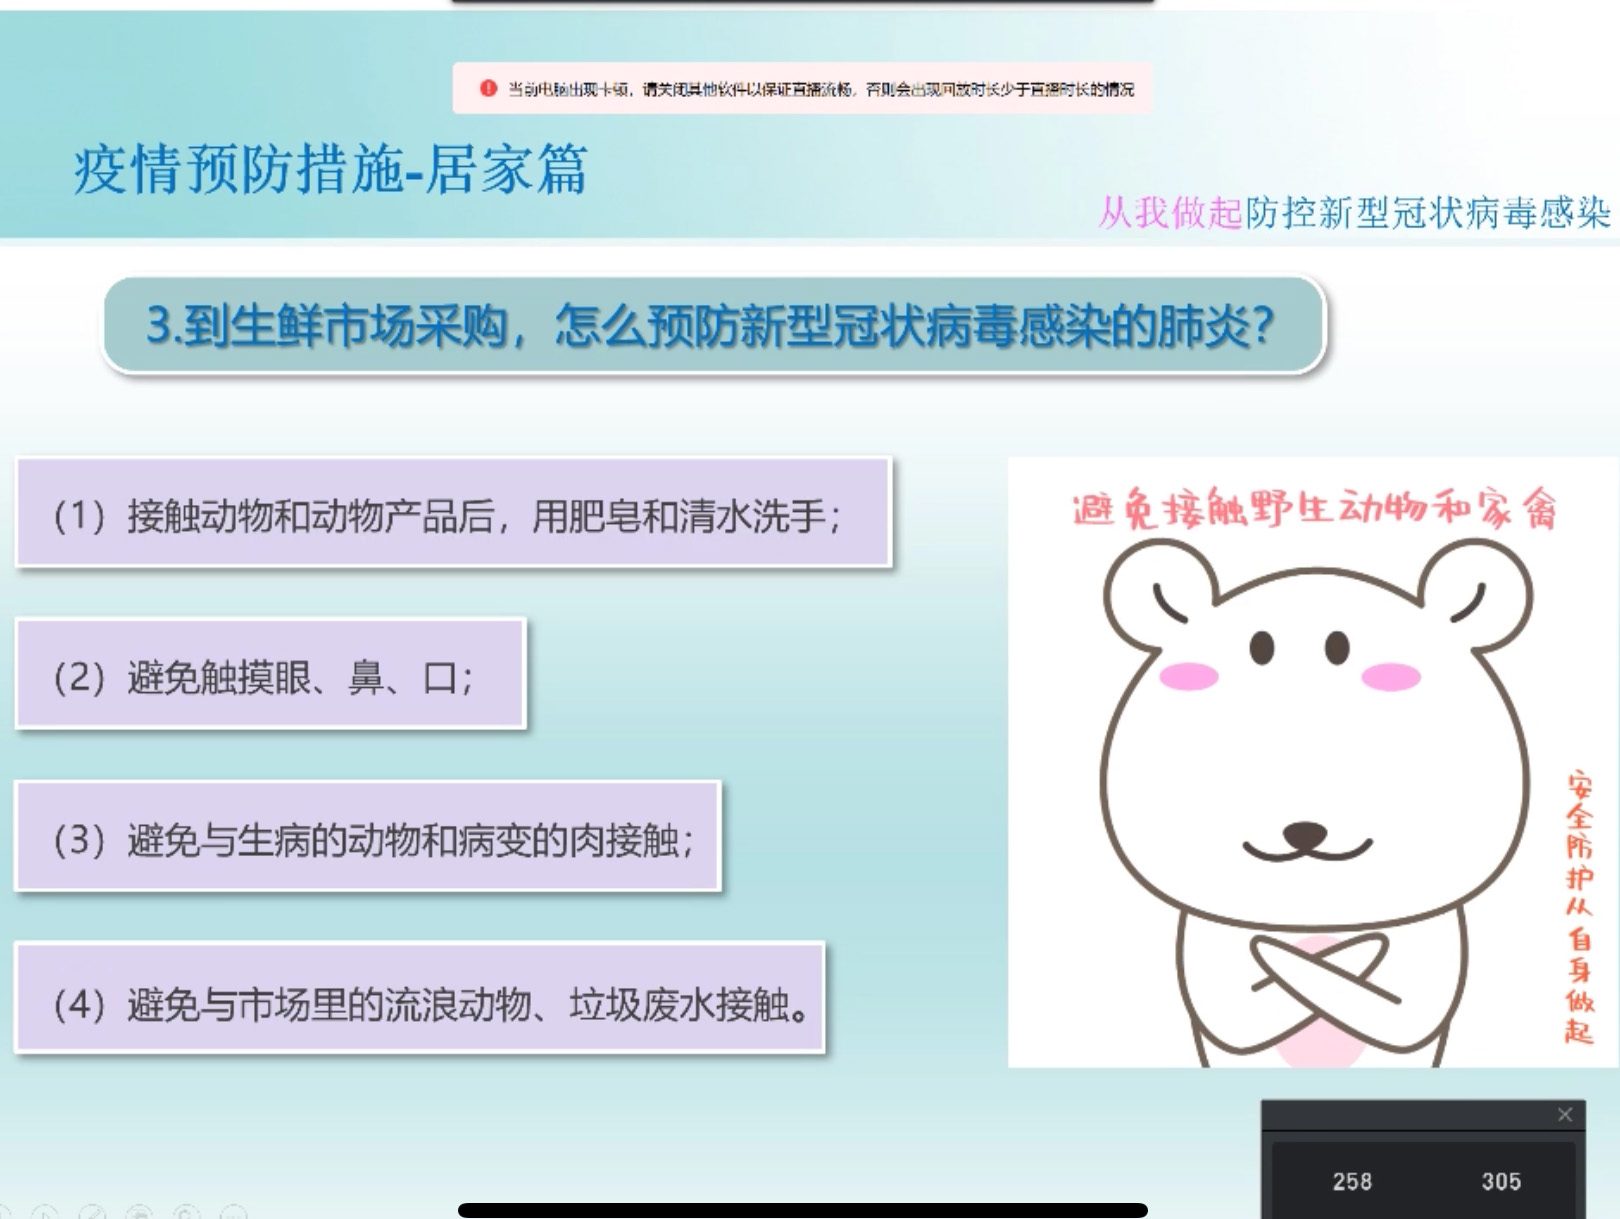Tap the black home indicator bar at bottom
Screen dimensions: 1620x1219
tap(802, 1210)
